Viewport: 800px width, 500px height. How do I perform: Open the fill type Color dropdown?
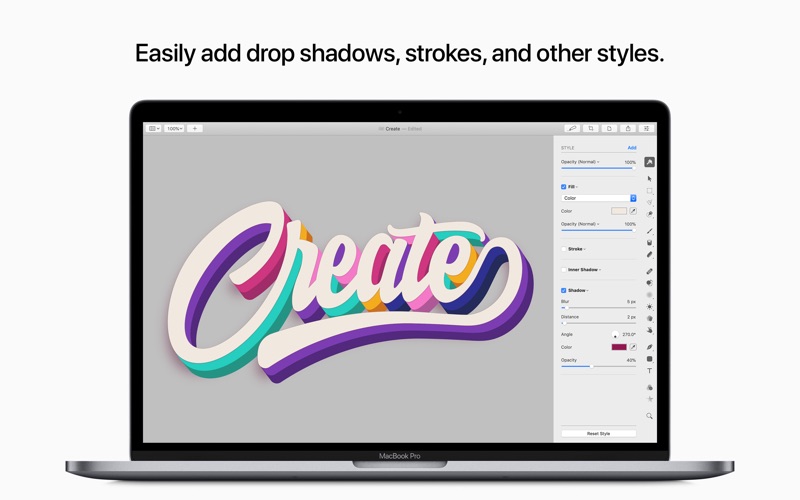click(x=598, y=198)
